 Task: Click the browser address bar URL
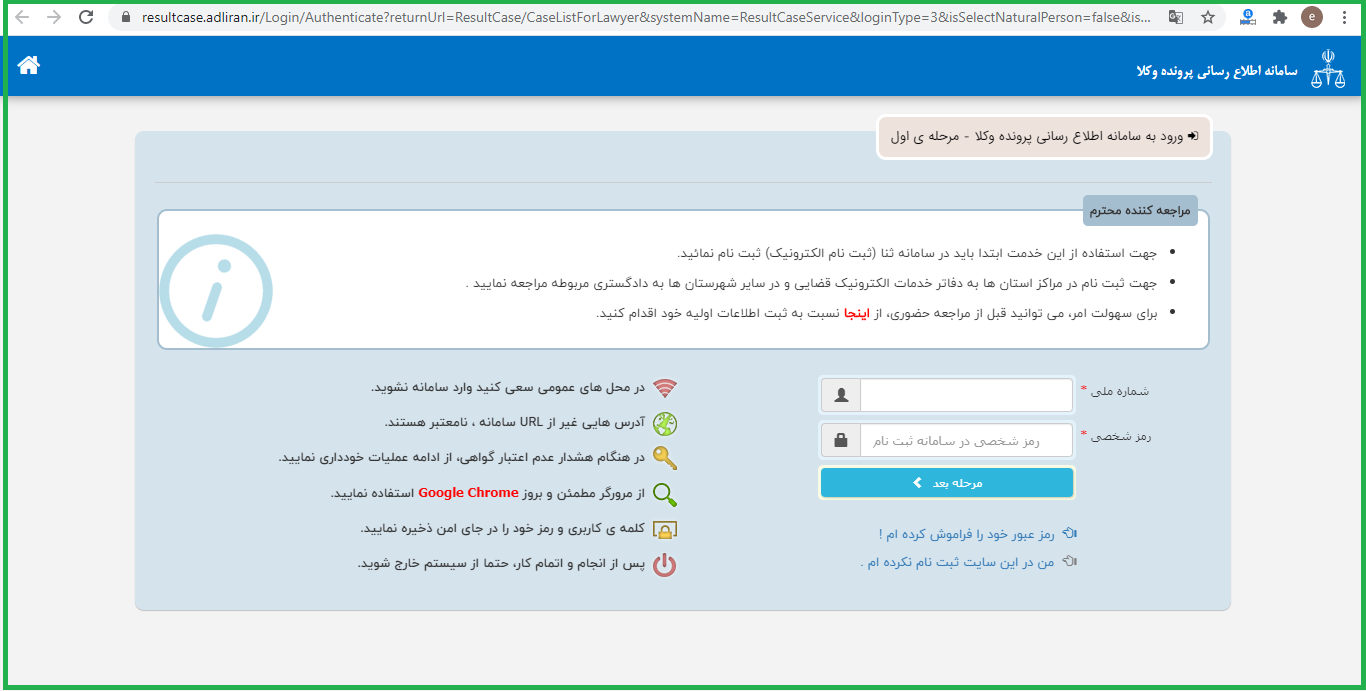click(646, 17)
